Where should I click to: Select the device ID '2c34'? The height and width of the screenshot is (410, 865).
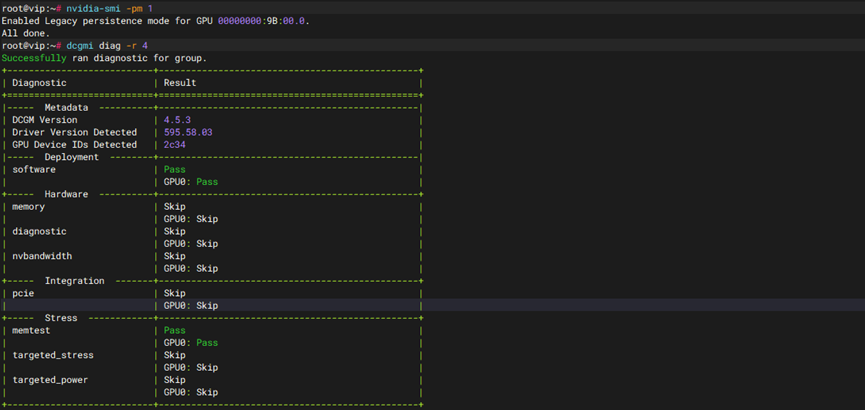coord(174,145)
